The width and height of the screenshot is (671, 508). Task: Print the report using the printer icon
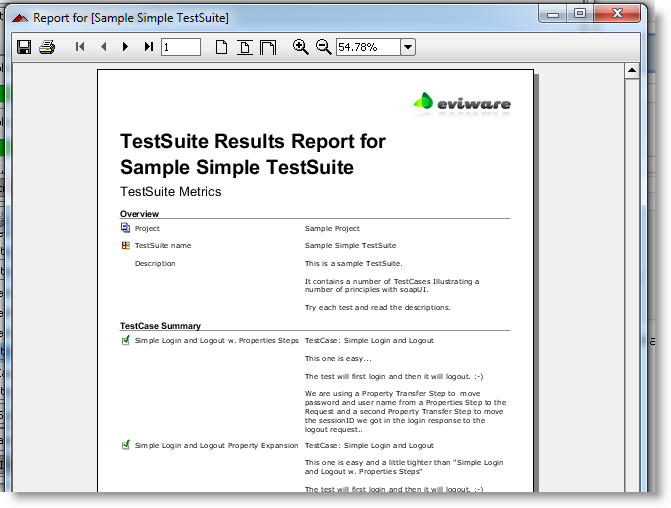point(47,47)
